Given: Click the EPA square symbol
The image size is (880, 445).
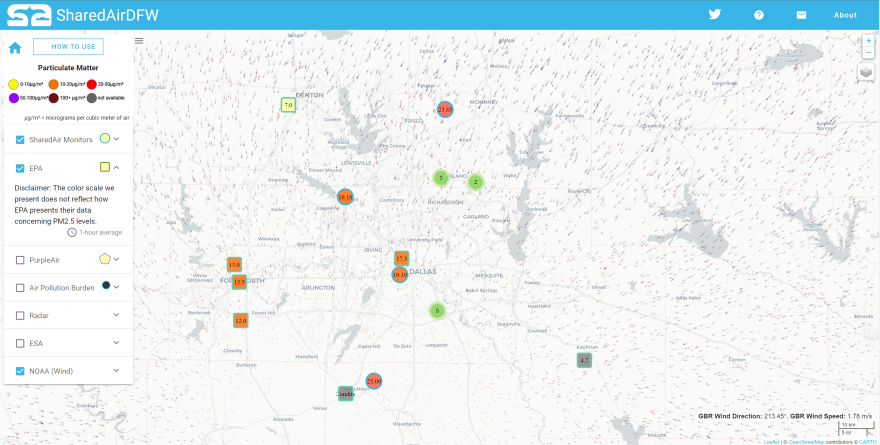Looking at the screenshot, I should 104,167.
